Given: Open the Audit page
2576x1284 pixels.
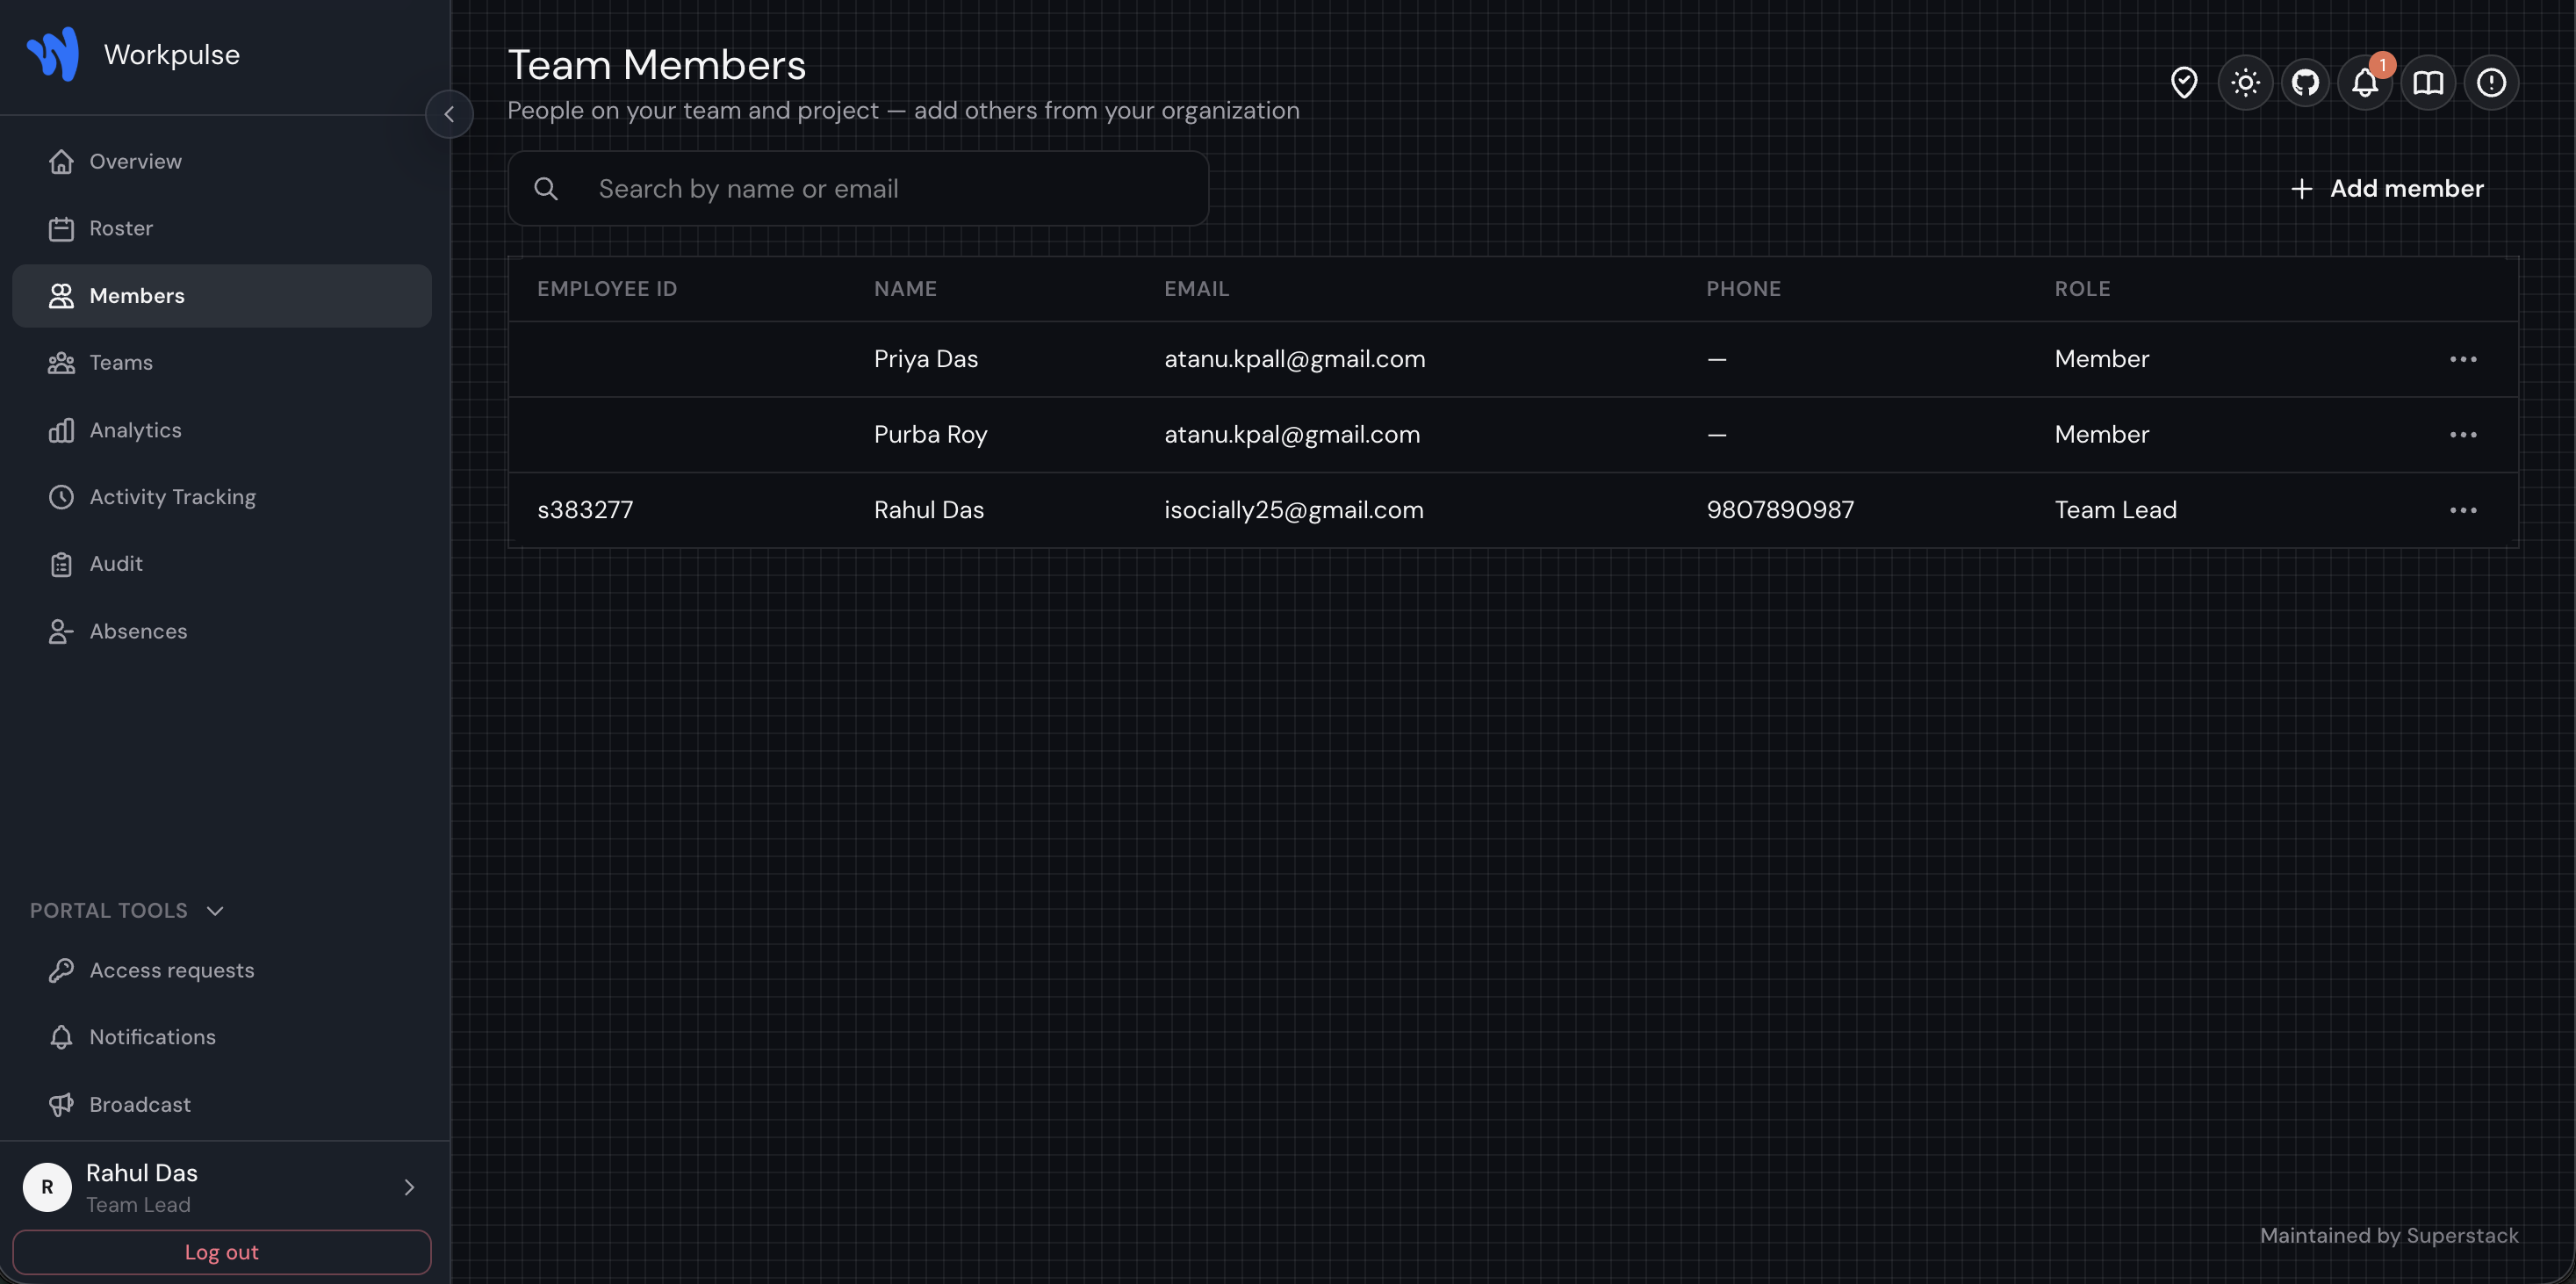Looking at the screenshot, I should coord(222,564).
